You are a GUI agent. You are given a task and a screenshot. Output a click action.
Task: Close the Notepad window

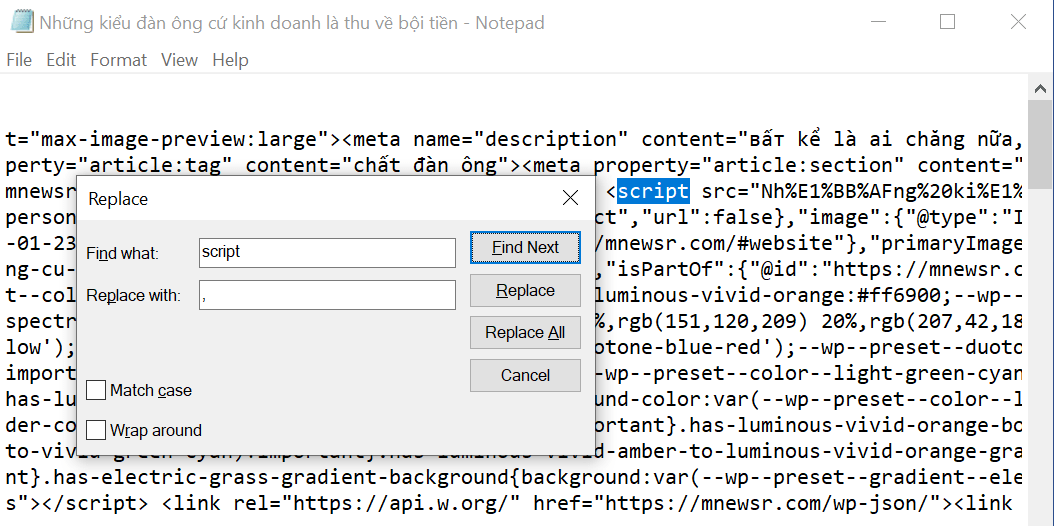pos(1018,22)
